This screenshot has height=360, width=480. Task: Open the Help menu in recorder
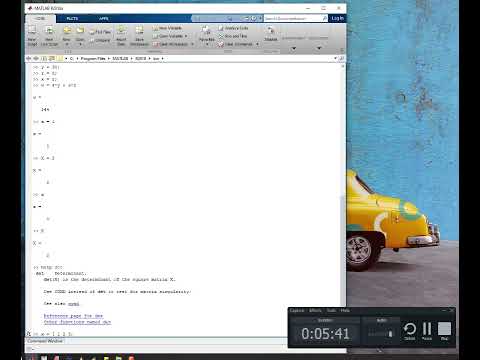tap(345, 311)
